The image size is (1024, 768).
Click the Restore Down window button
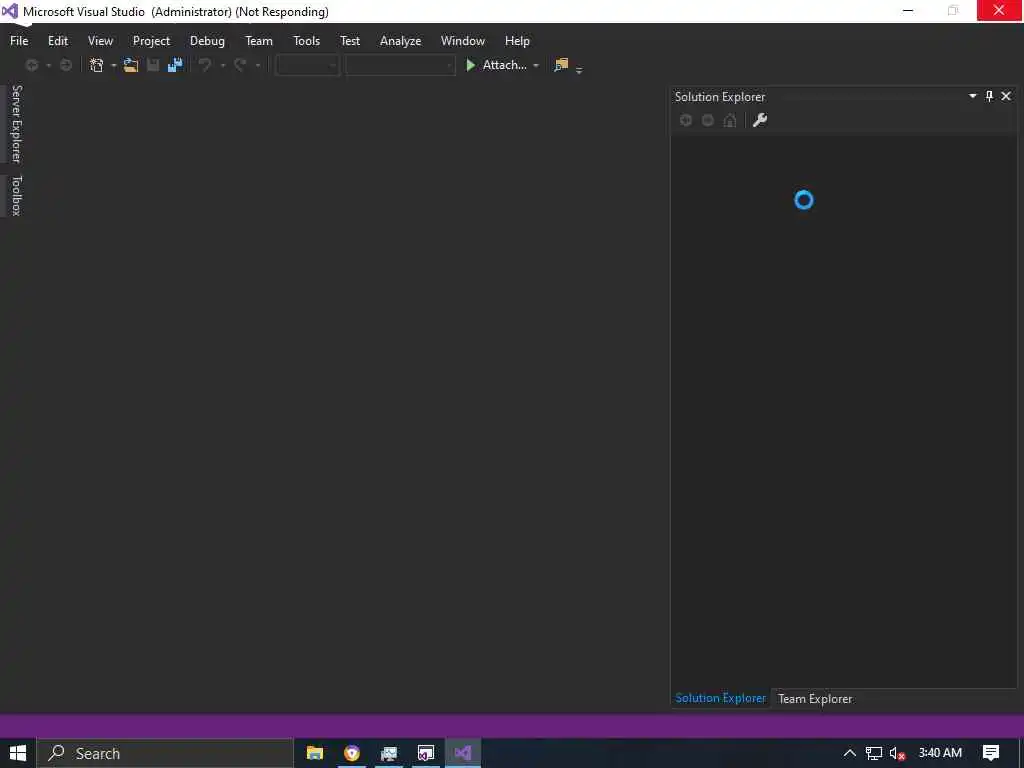click(953, 10)
